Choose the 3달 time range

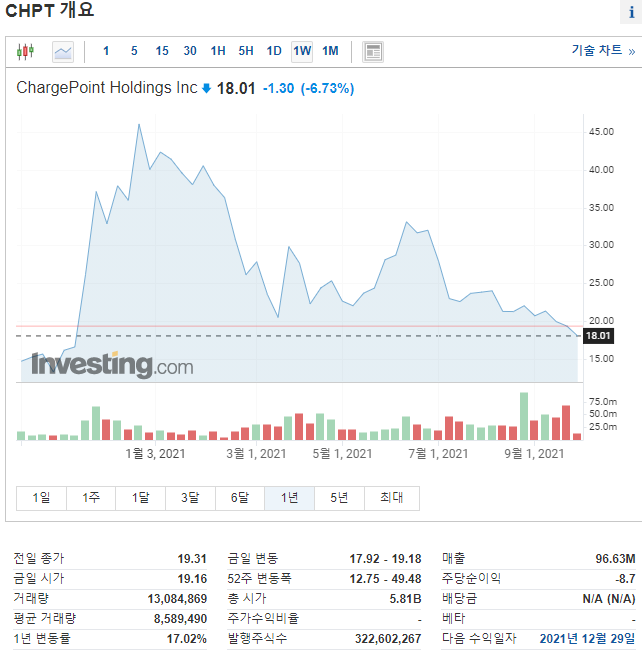coord(190,498)
